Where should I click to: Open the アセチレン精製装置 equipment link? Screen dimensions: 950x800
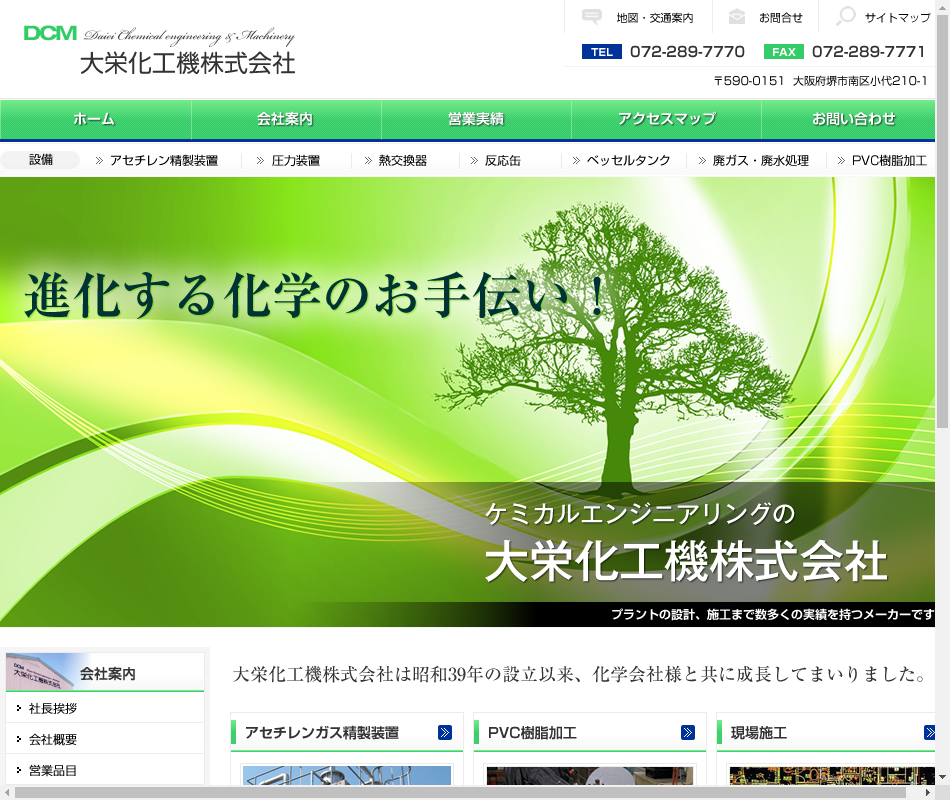163,160
